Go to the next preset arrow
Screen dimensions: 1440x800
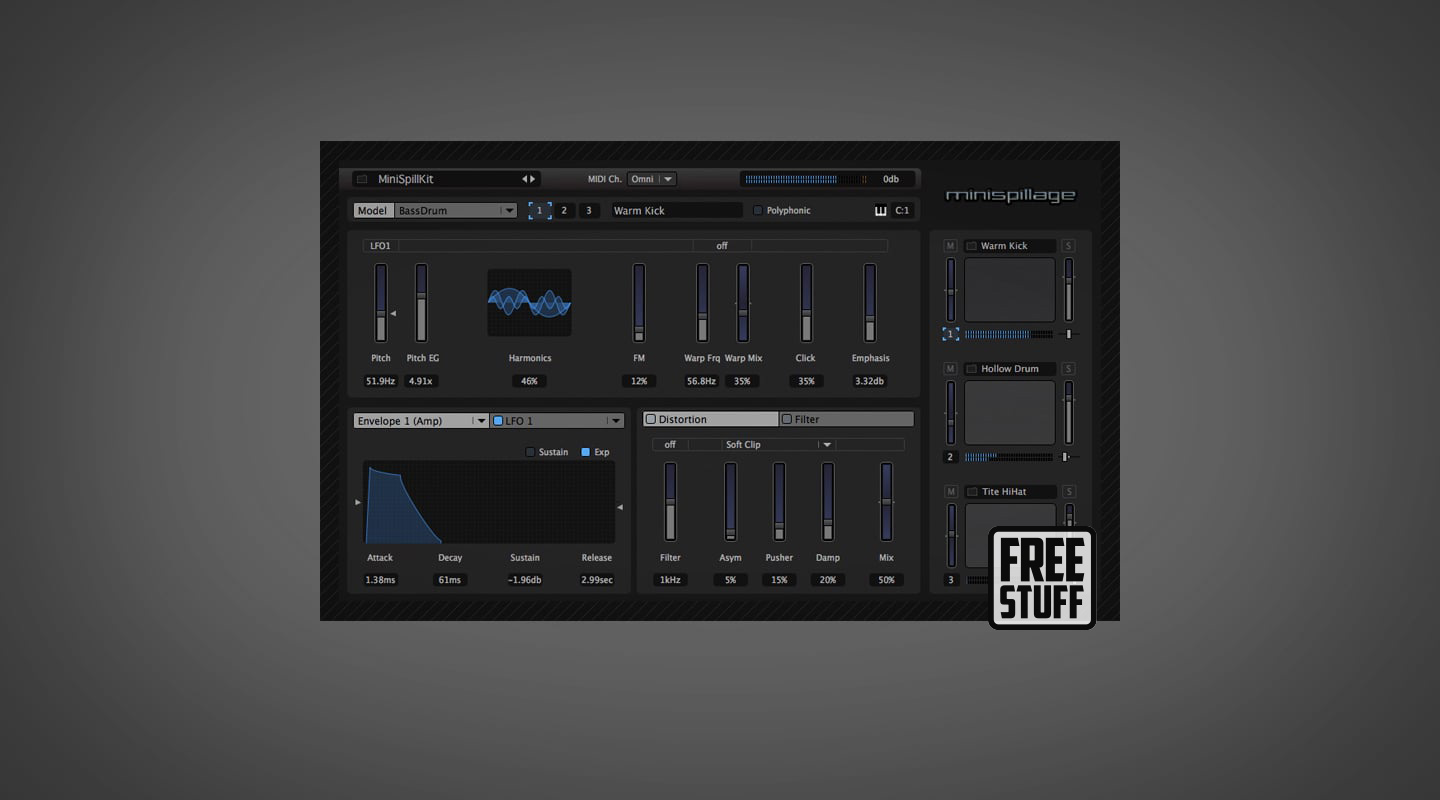(533, 180)
